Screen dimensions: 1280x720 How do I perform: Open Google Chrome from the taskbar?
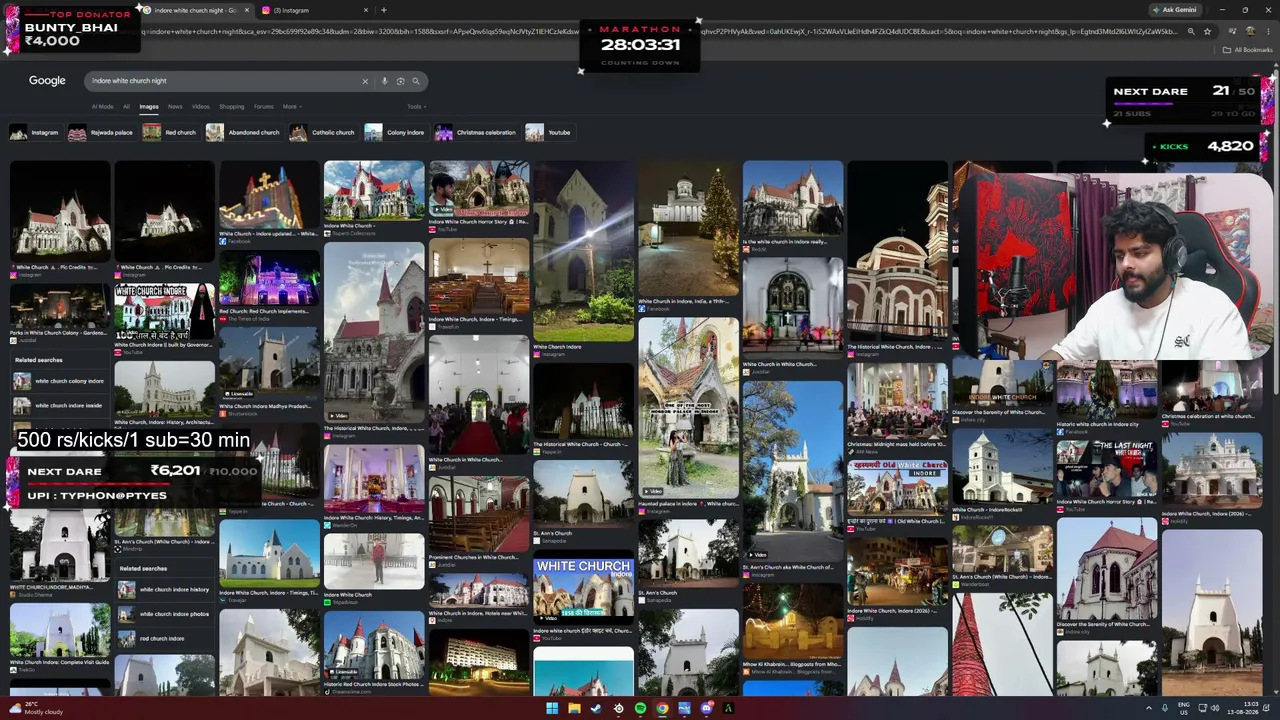click(x=662, y=709)
